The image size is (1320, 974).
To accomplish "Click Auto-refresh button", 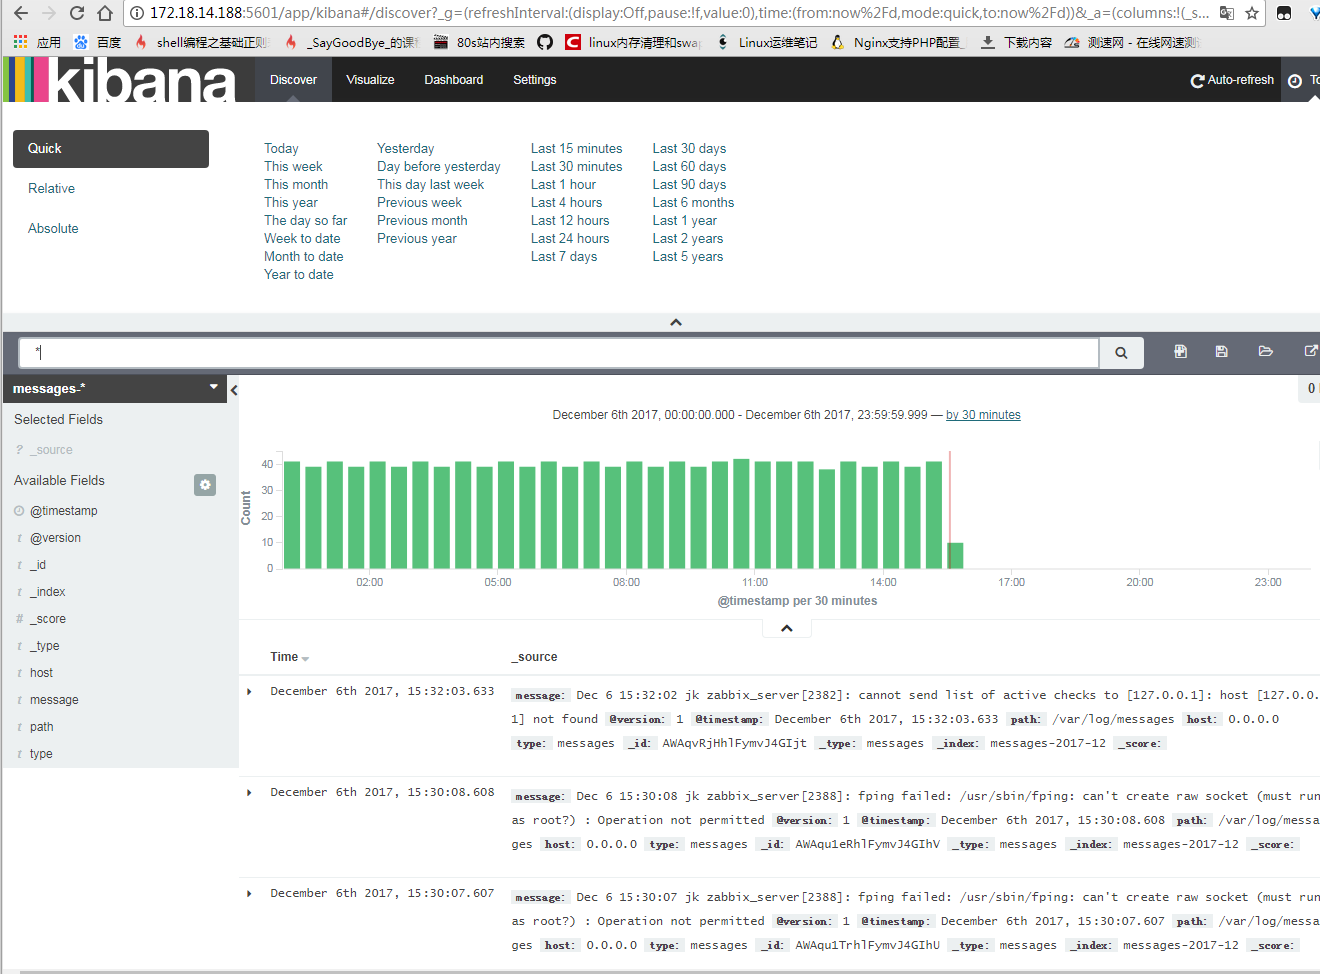I will 1232,80.
